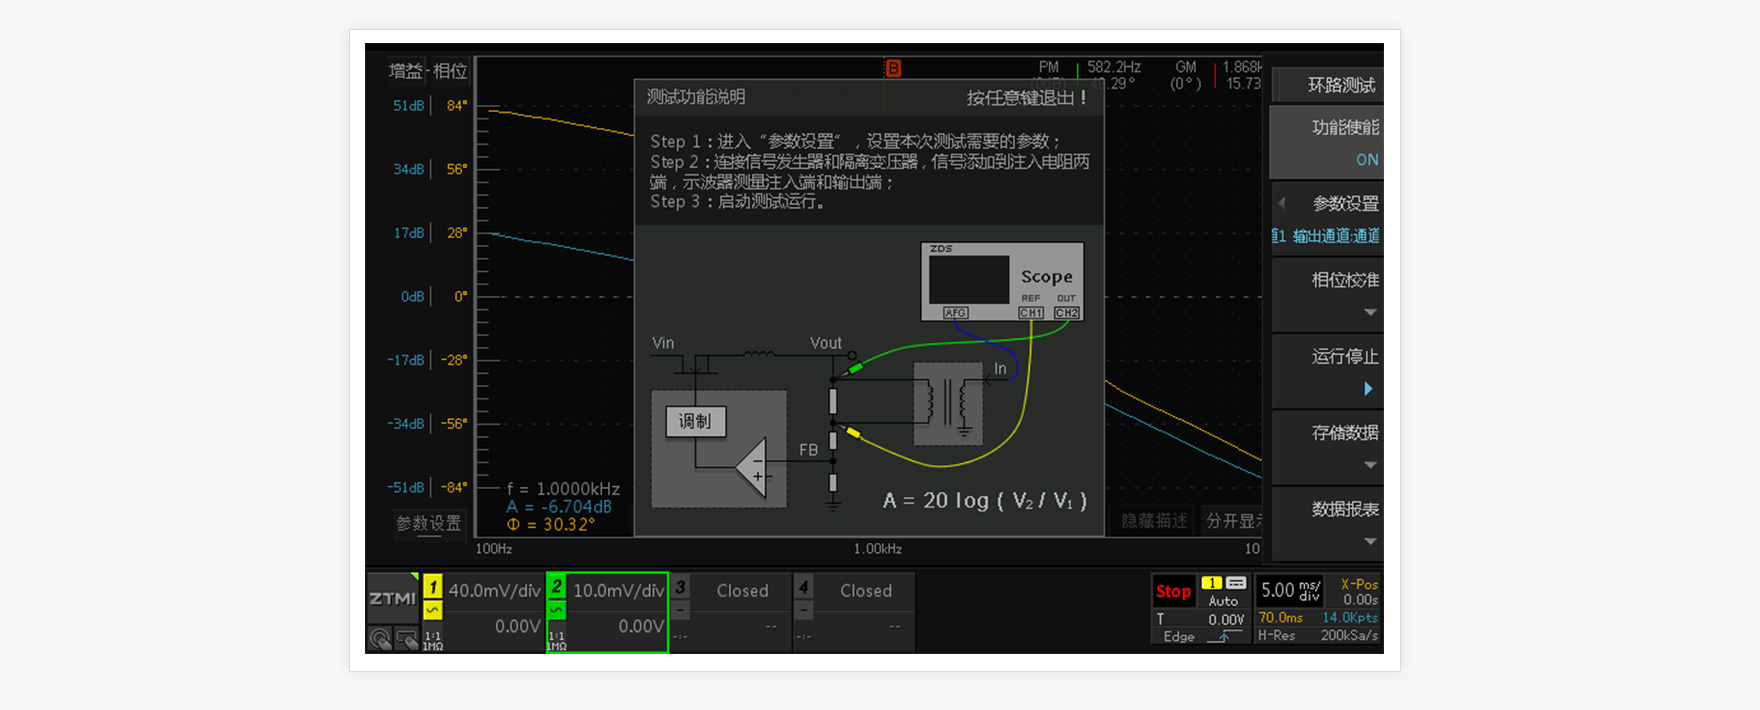1760x710 pixels.
Task: Select the green channel 2 number badge
Action: coord(557,587)
